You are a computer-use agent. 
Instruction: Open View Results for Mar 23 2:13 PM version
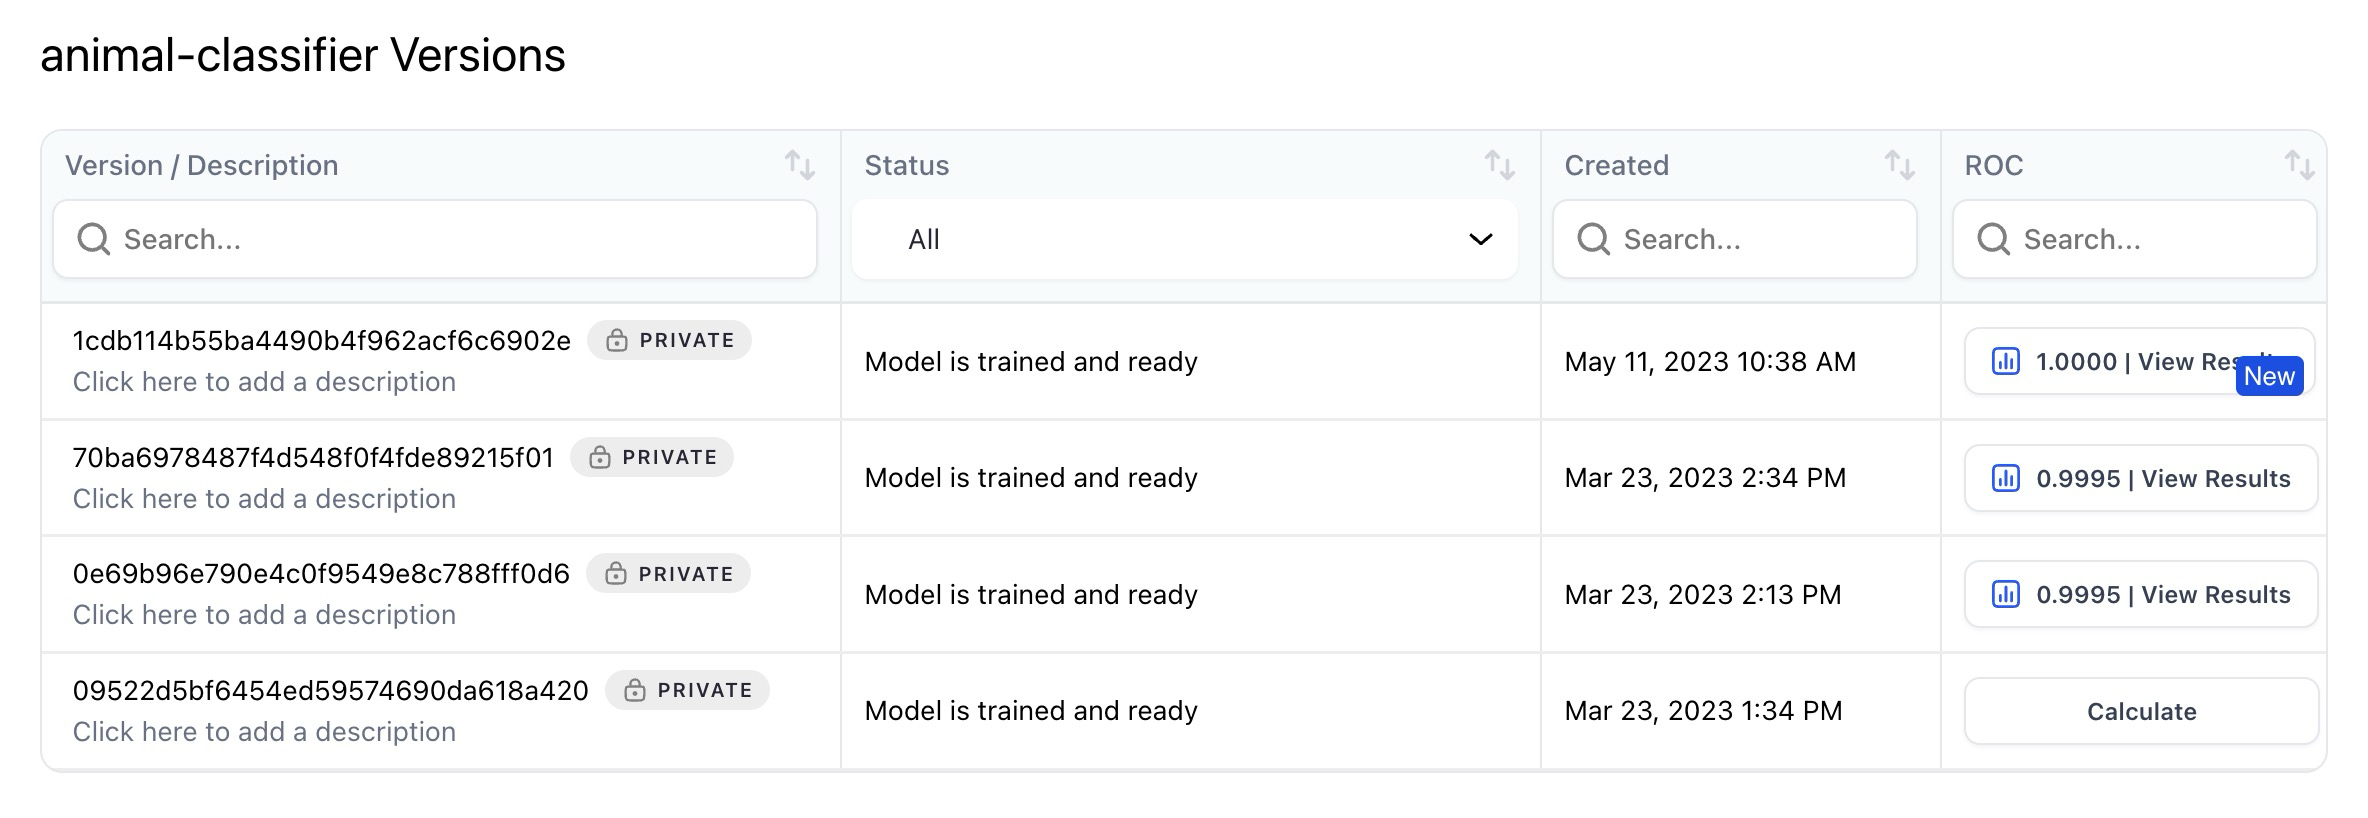[x=2141, y=595]
